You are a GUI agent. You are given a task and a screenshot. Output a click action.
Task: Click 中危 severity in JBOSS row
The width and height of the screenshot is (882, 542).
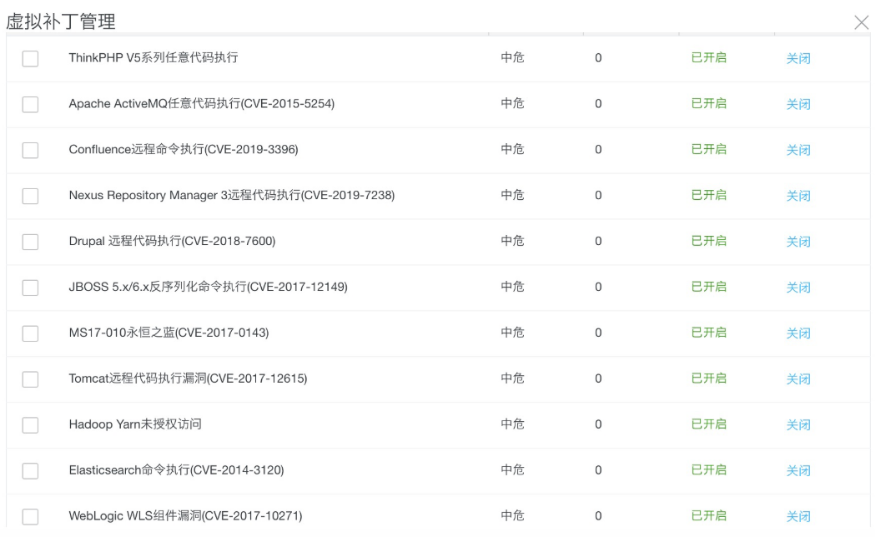(512, 287)
